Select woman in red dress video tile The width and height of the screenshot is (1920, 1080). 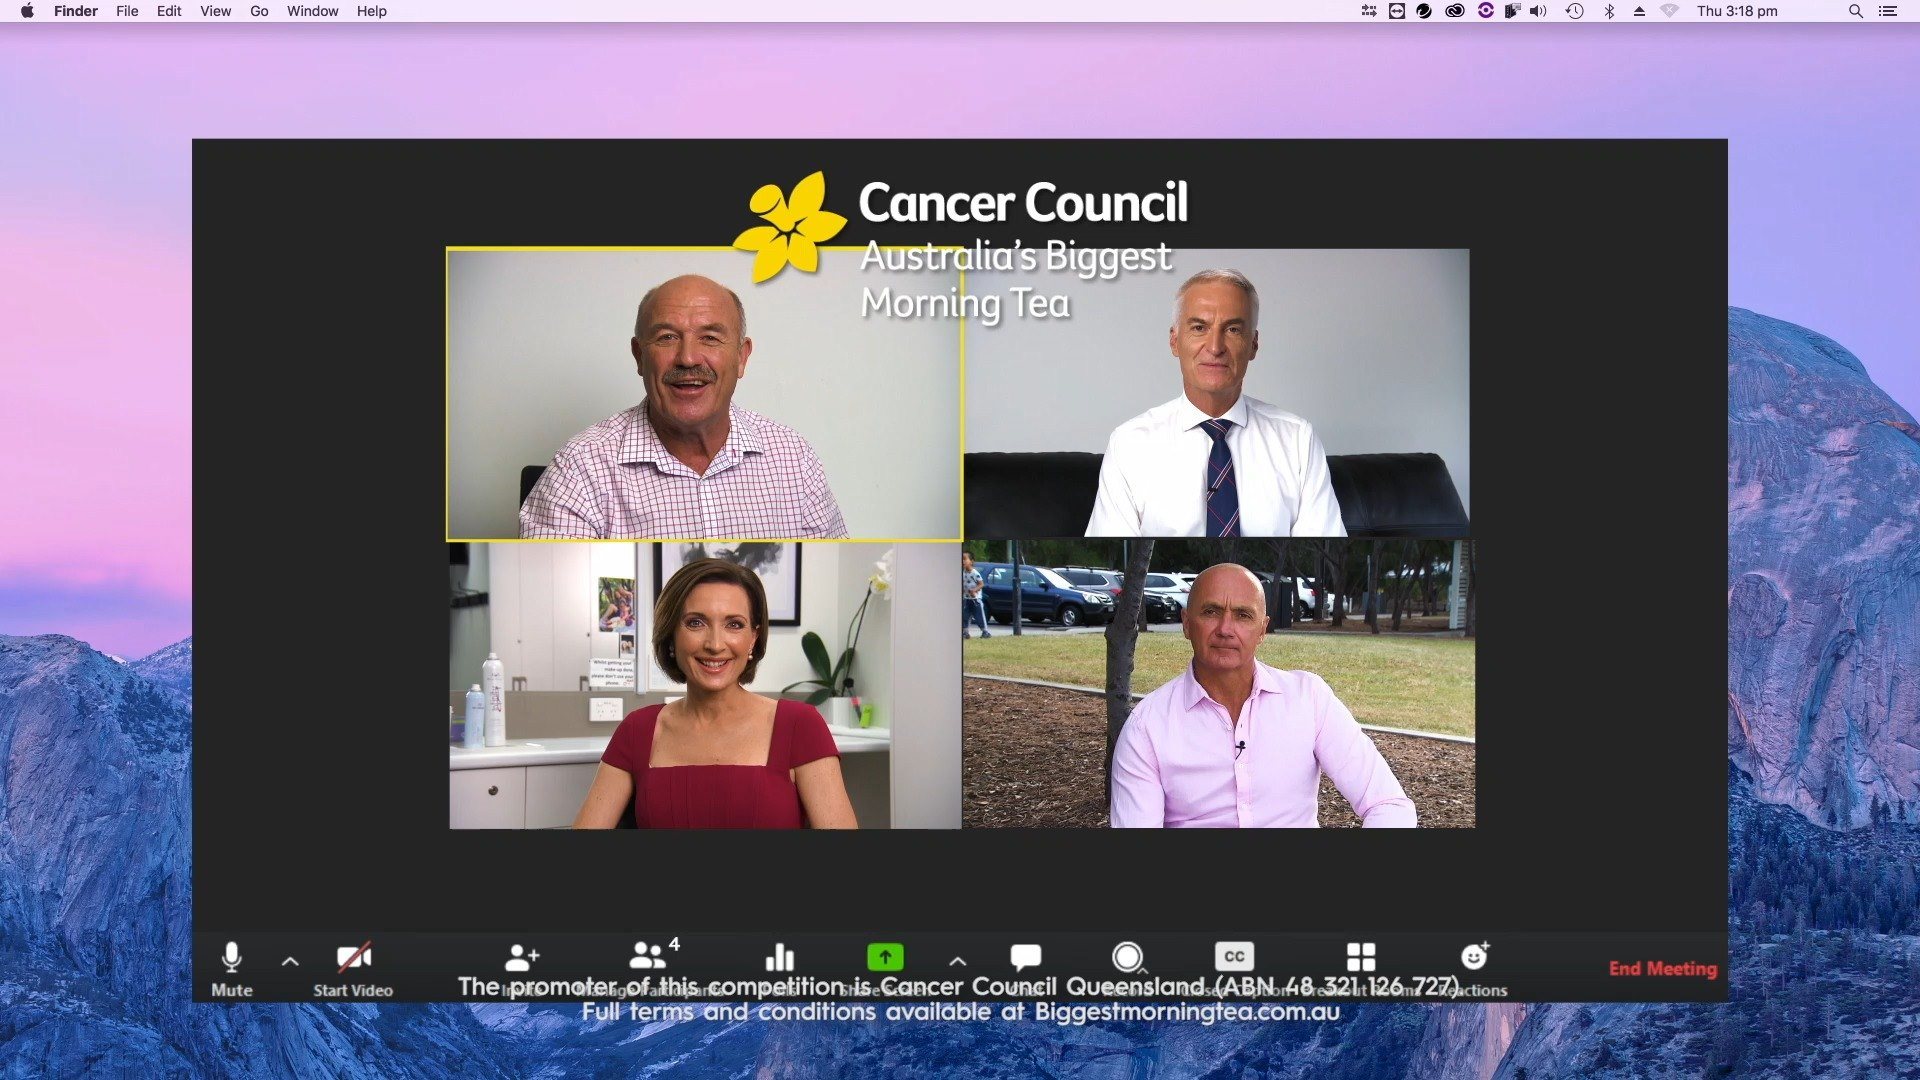705,685
